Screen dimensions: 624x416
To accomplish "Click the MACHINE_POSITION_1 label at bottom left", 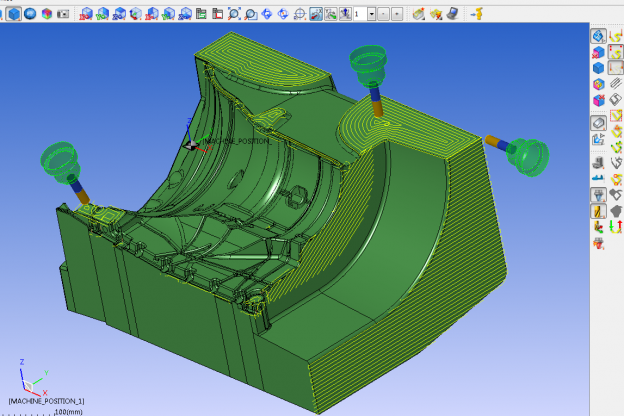I will (x=47, y=402).
